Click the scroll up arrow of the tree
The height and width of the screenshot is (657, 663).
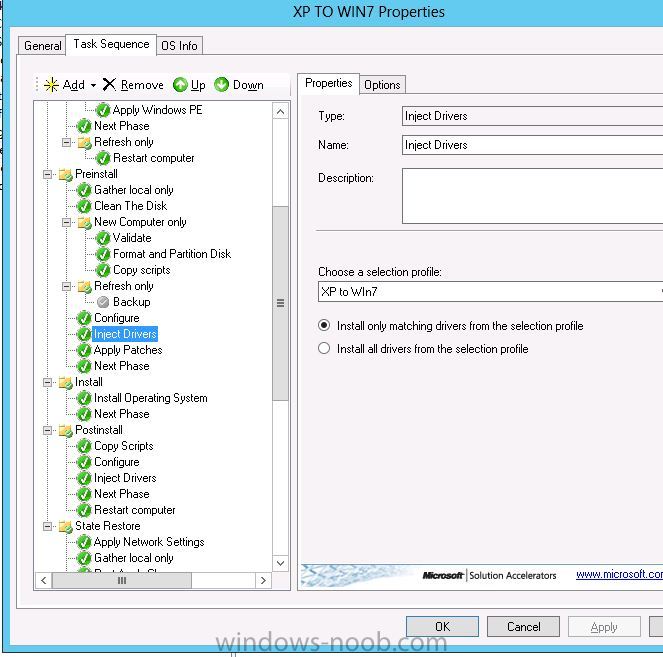280,112
